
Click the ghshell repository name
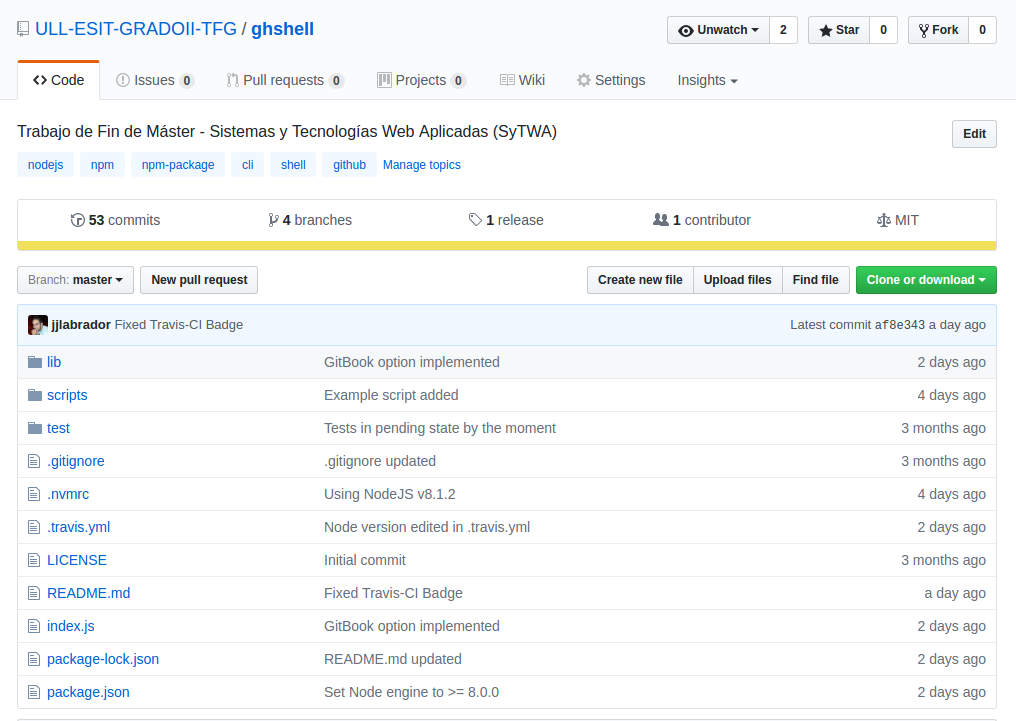[x=283, y=29]
